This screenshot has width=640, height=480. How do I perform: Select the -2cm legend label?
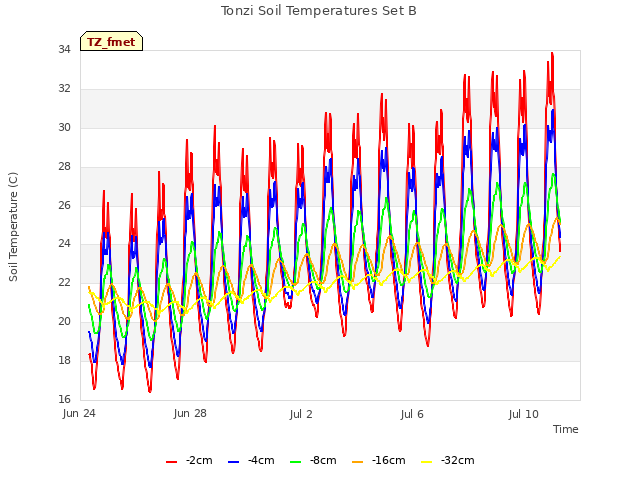[199, 460]
